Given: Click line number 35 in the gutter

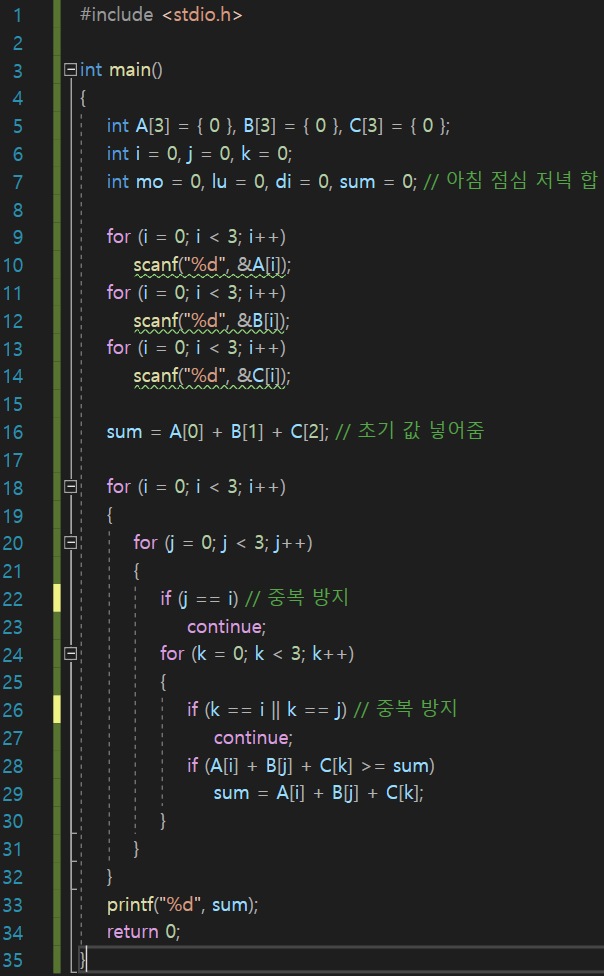Looking at the screenshot, I should [12, 960].
